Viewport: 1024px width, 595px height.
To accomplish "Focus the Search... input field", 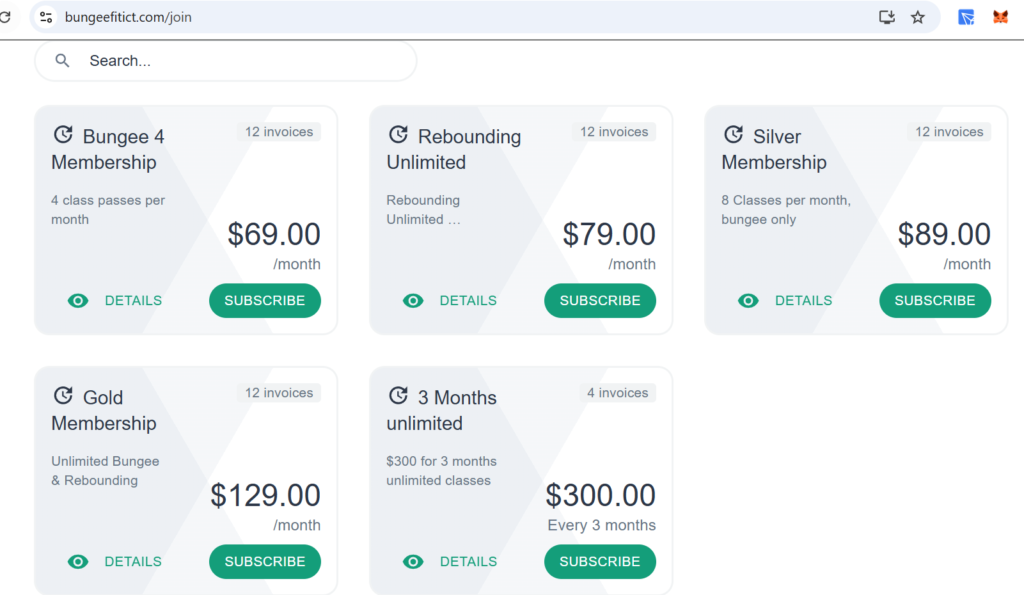I will coord(225,61).
